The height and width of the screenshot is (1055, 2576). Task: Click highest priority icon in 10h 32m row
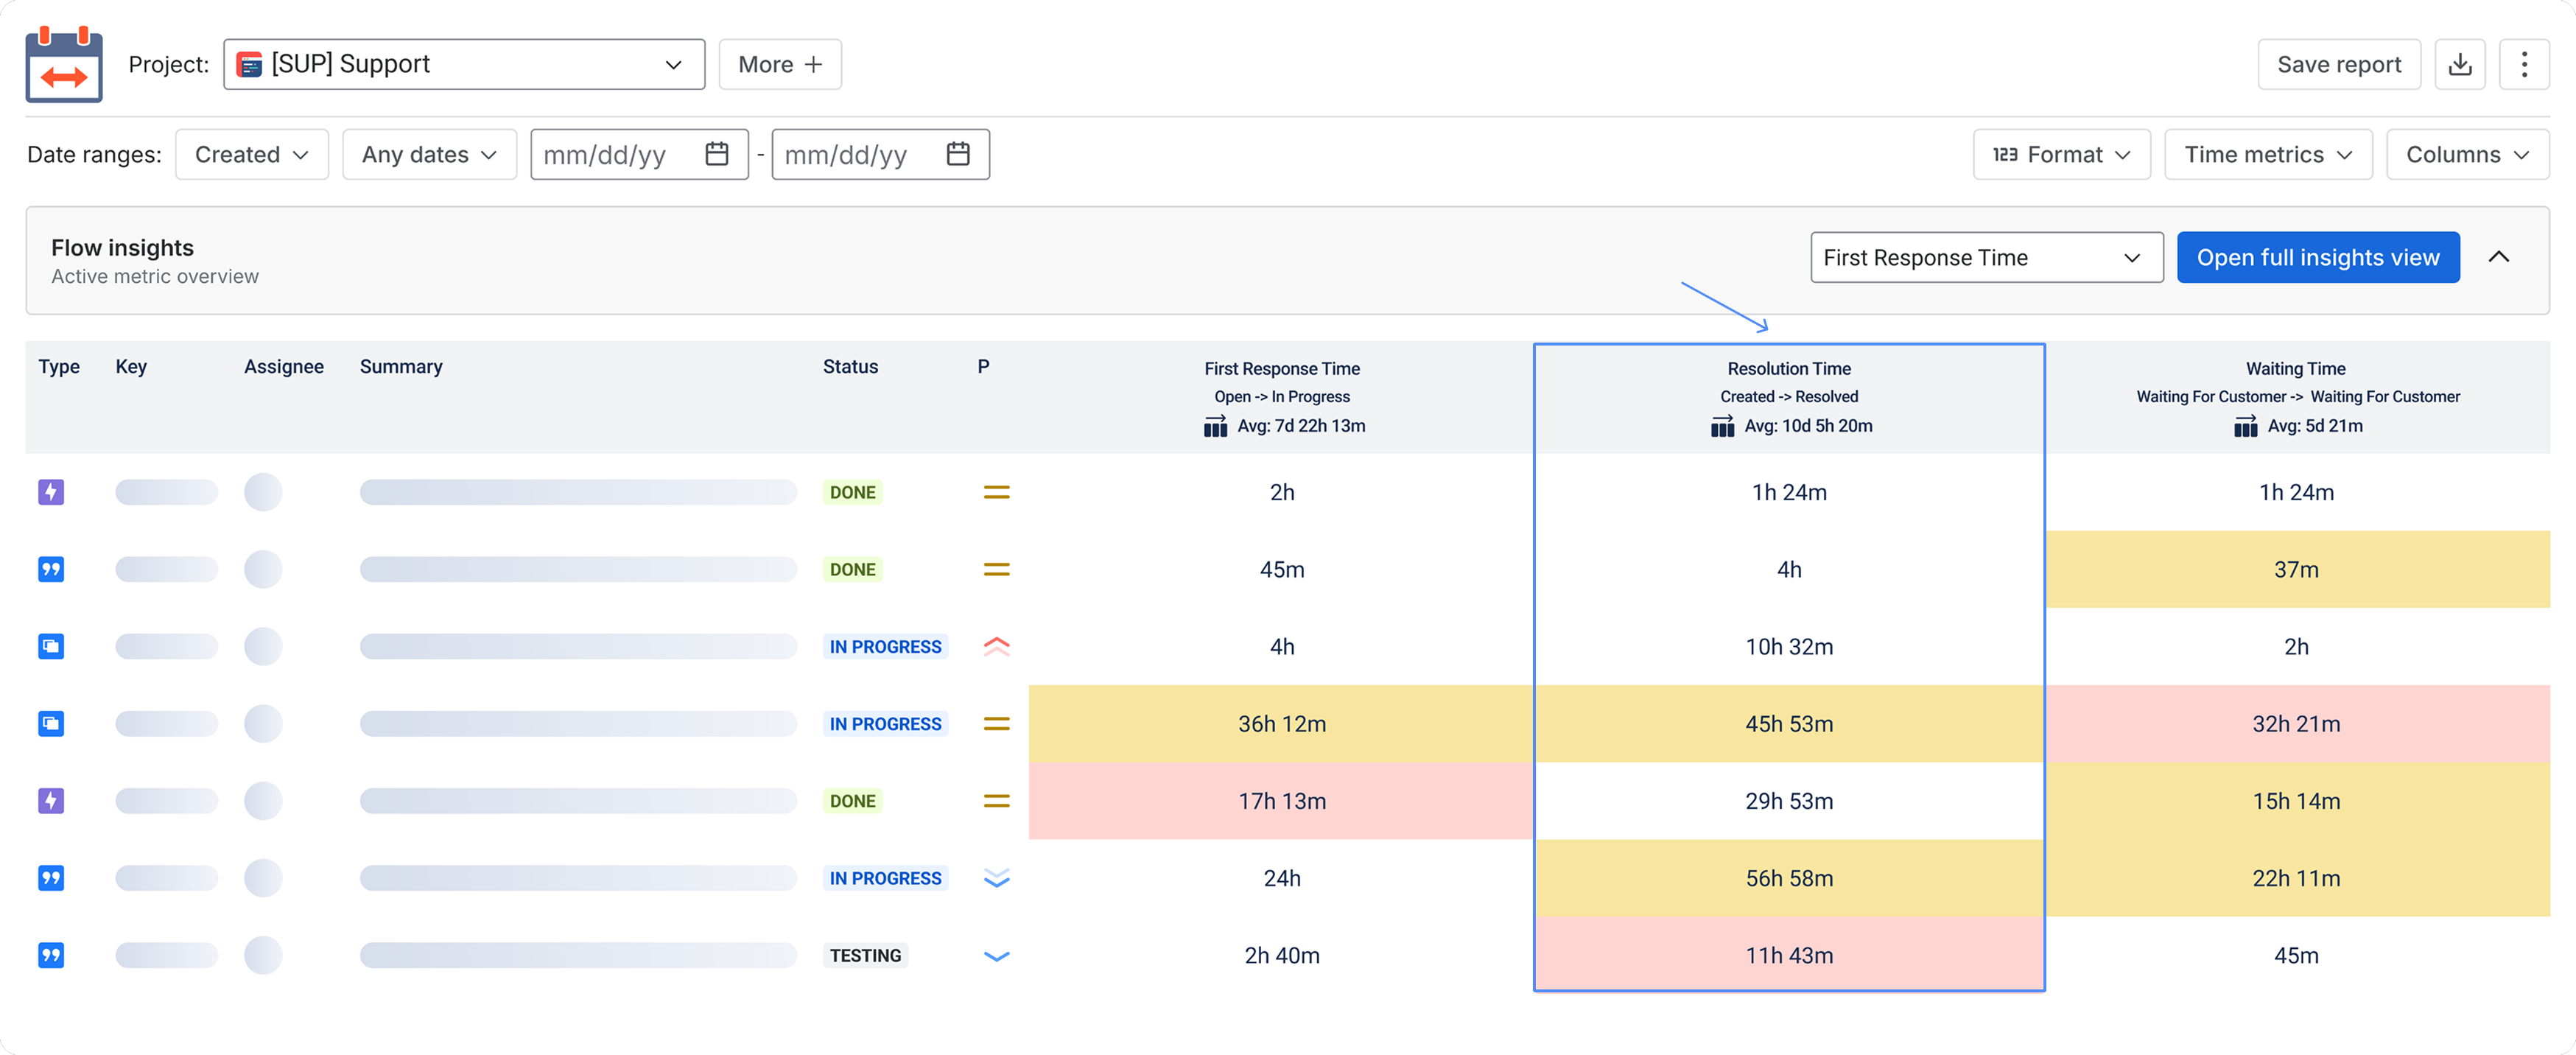(x=996, y=646)
